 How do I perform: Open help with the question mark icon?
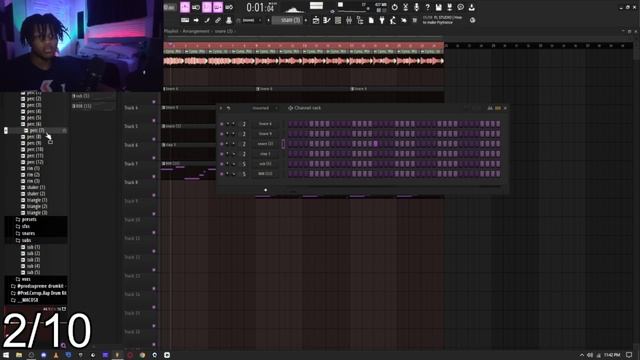427,7
